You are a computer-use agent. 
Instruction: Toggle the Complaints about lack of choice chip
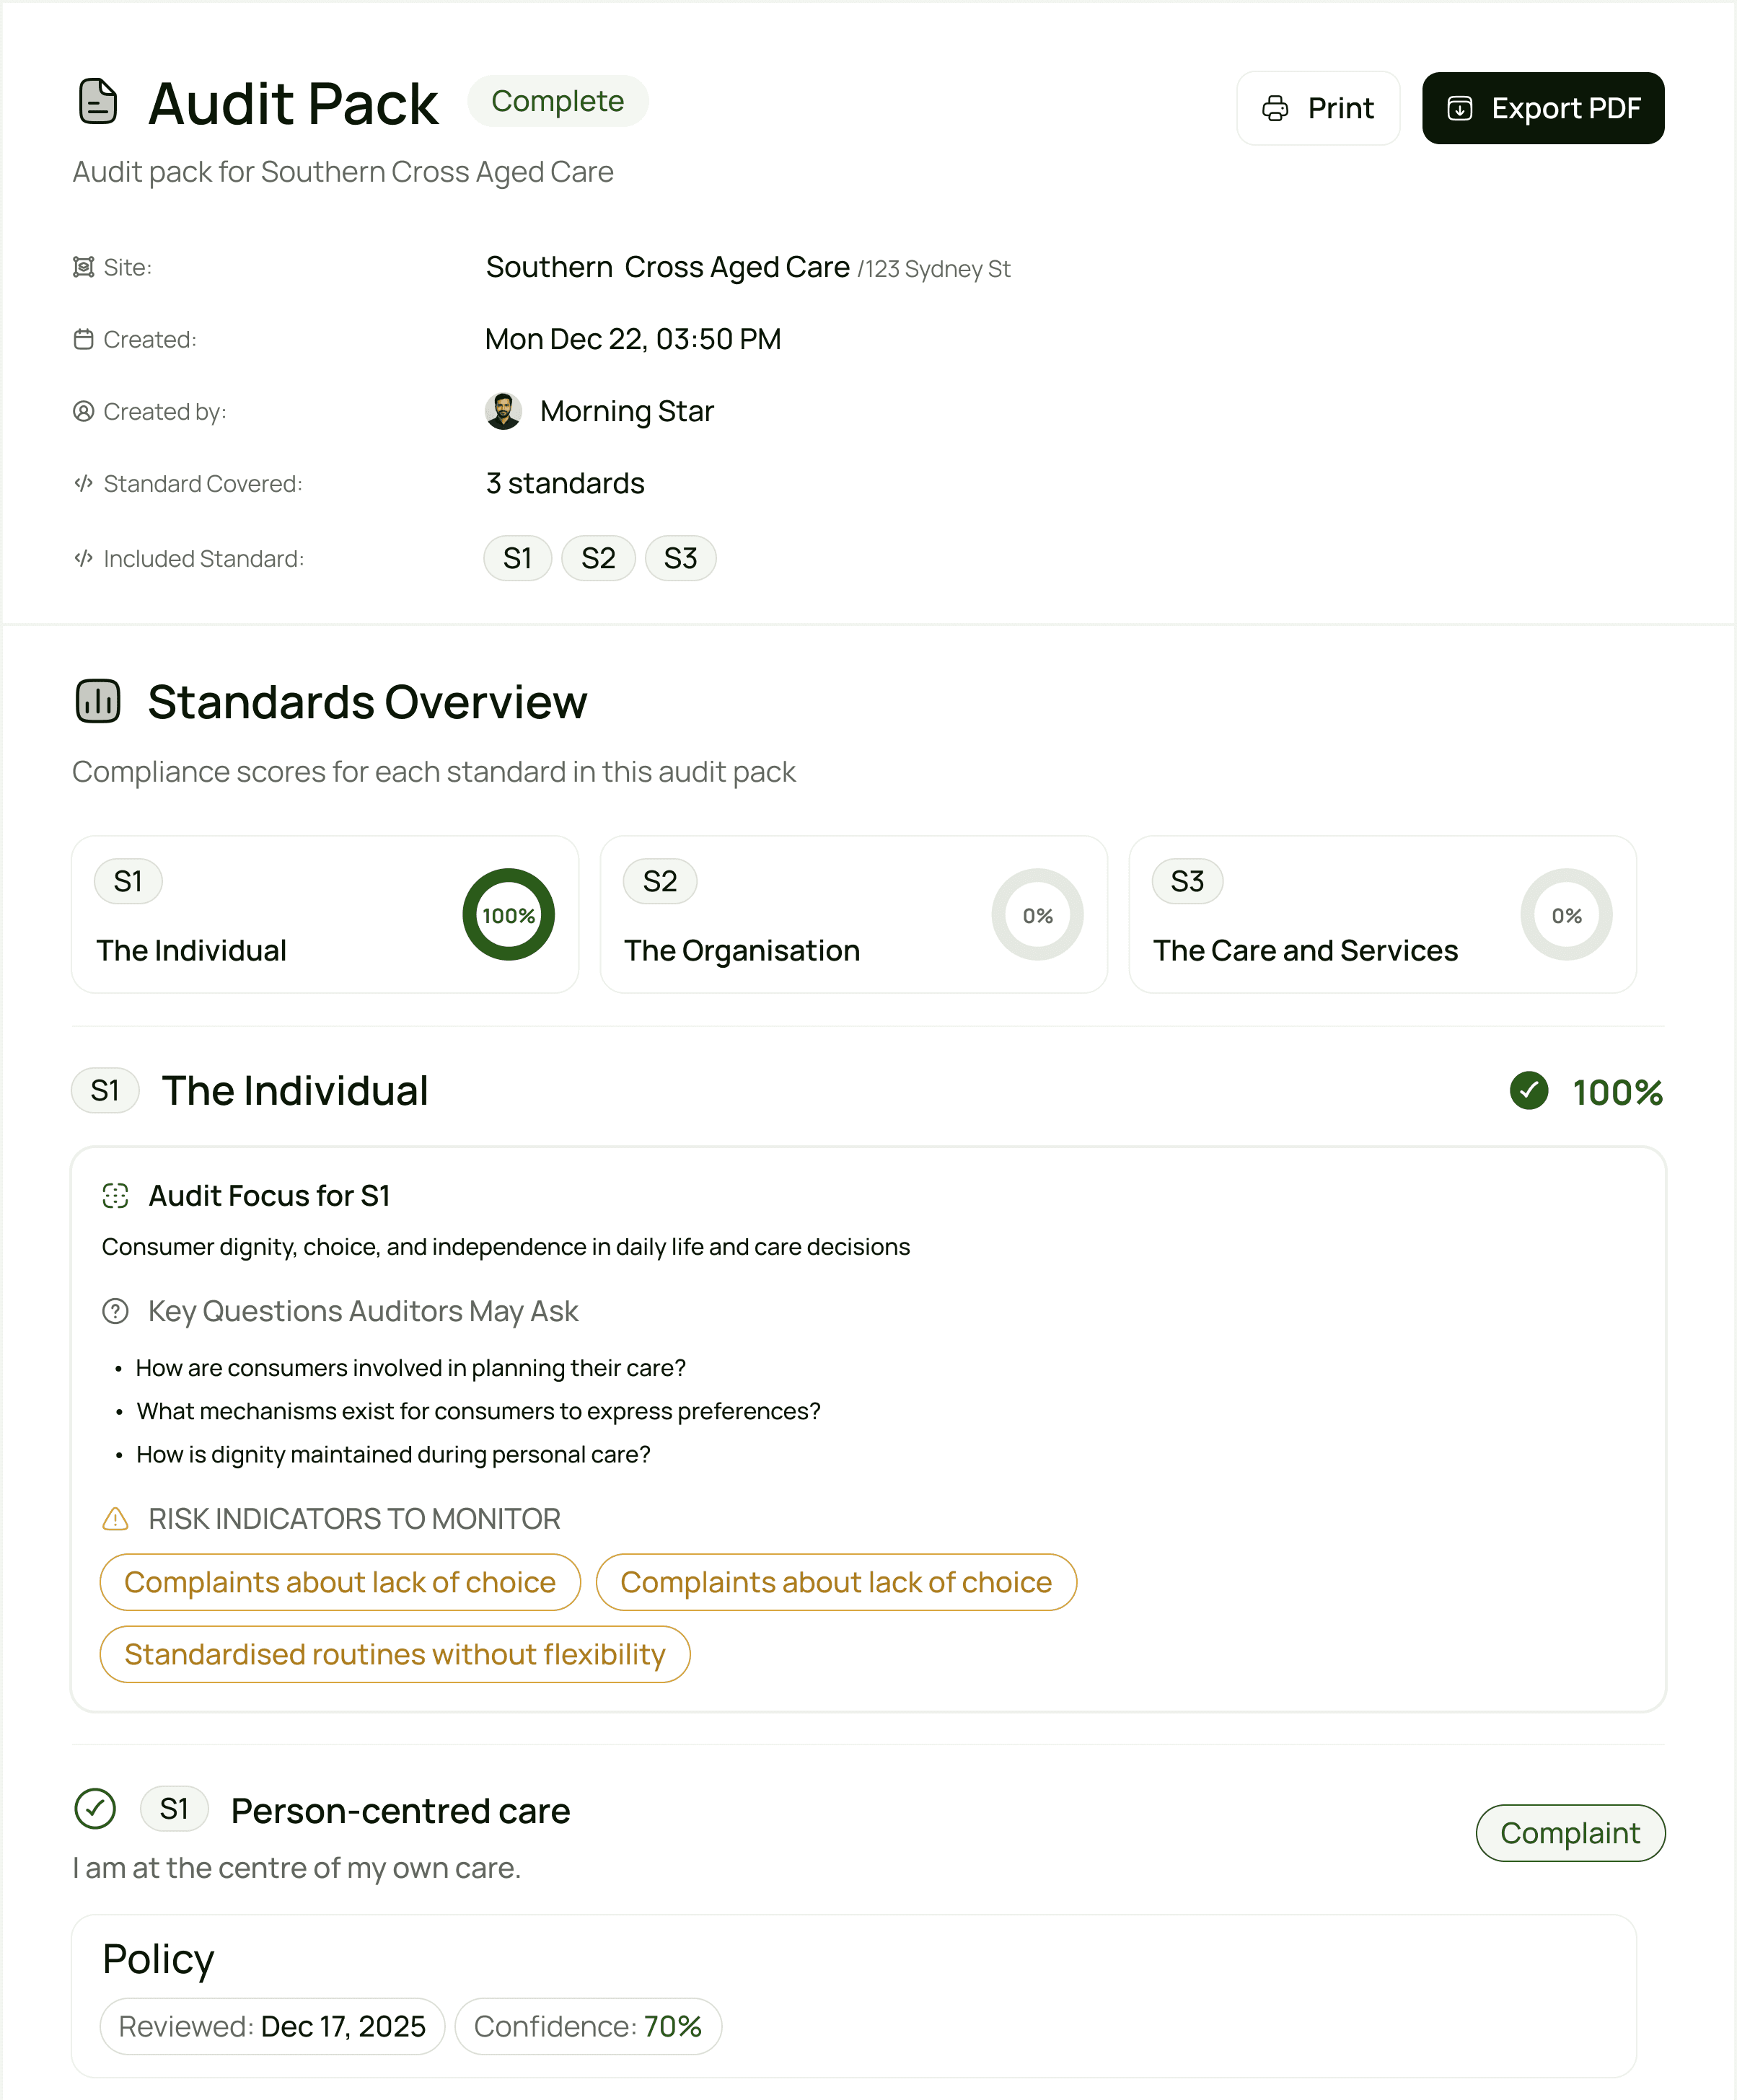pos(339,1582)
